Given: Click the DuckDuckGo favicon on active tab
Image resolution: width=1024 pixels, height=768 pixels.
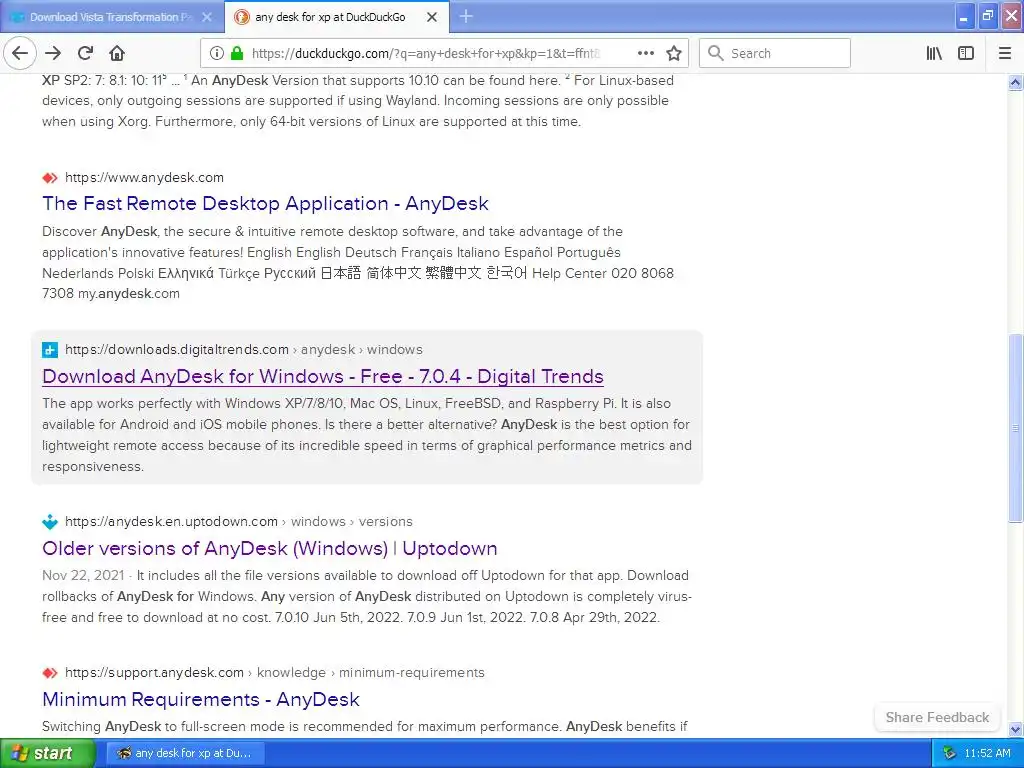Looking at the screenshot, I should (x=242, y=17).
